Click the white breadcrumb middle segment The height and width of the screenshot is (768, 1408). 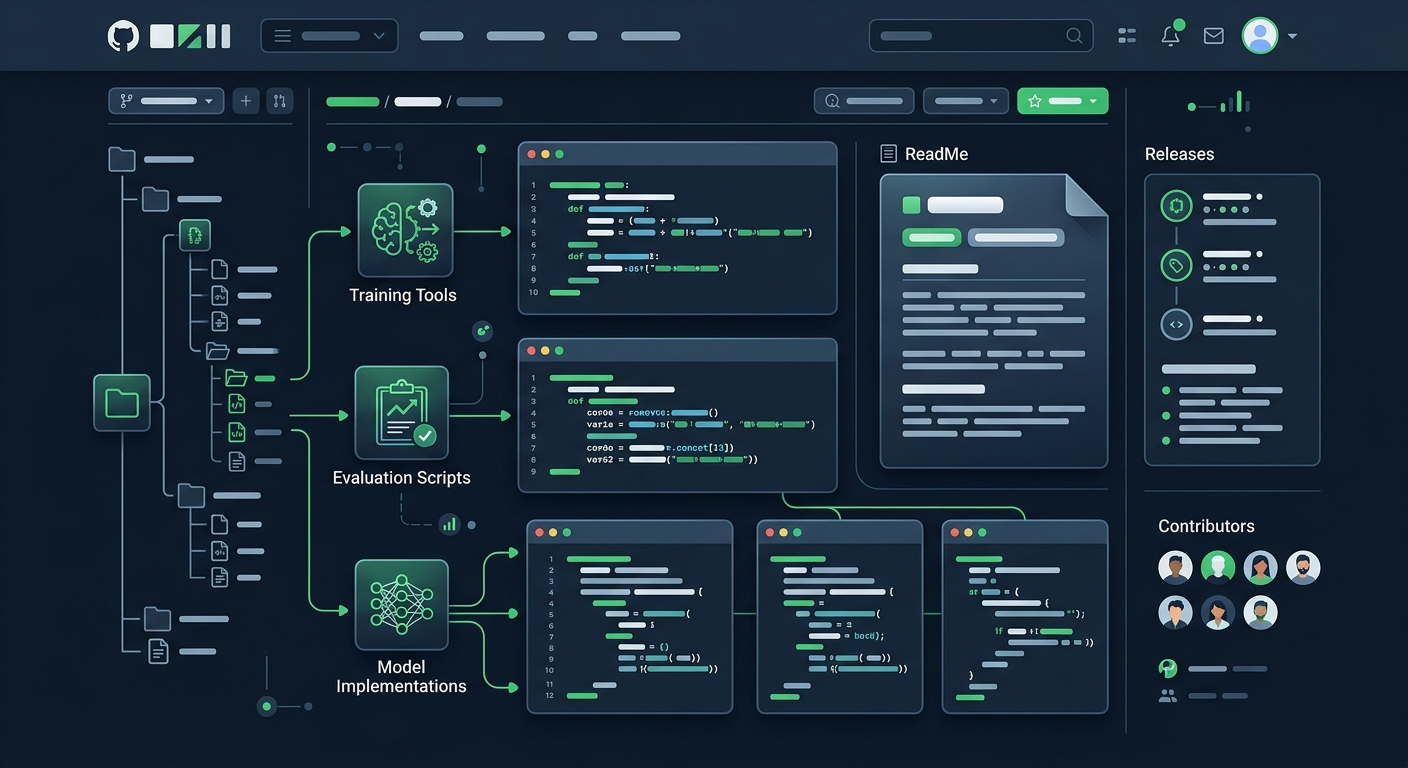click(418, 101)
